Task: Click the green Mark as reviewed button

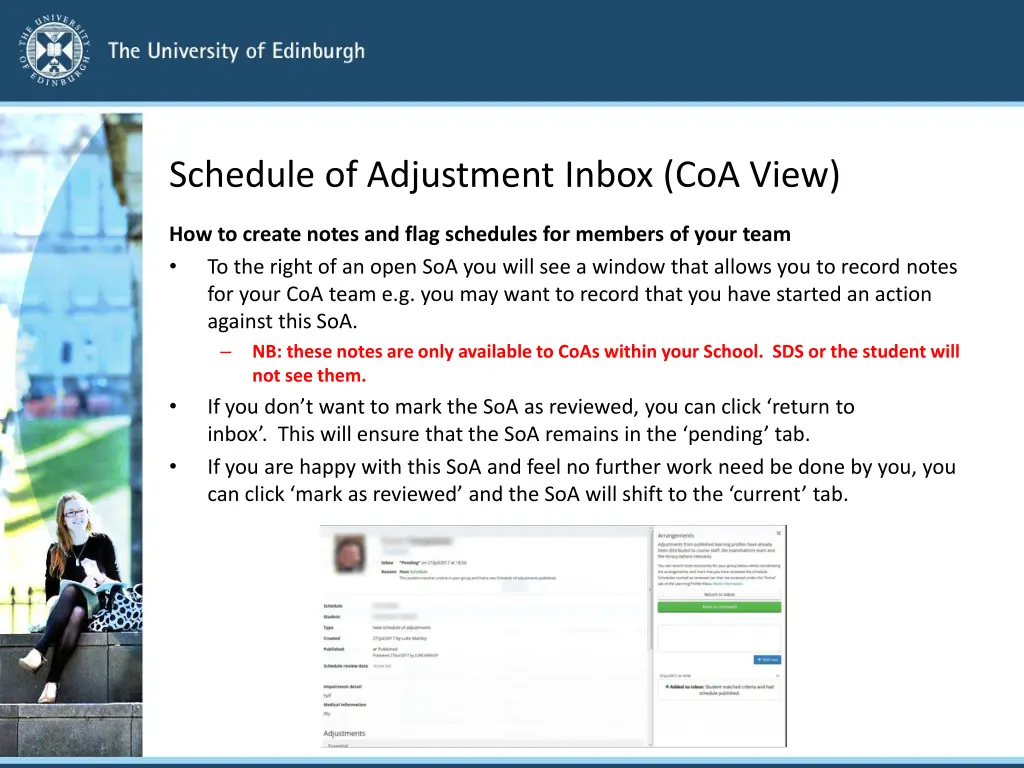Action: tap(719, 607)
